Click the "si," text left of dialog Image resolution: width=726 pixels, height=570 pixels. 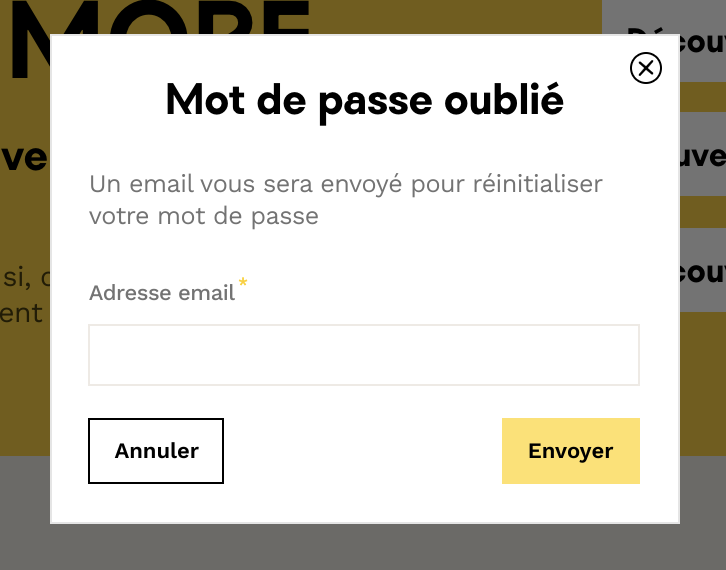click(x=18, y=276)
